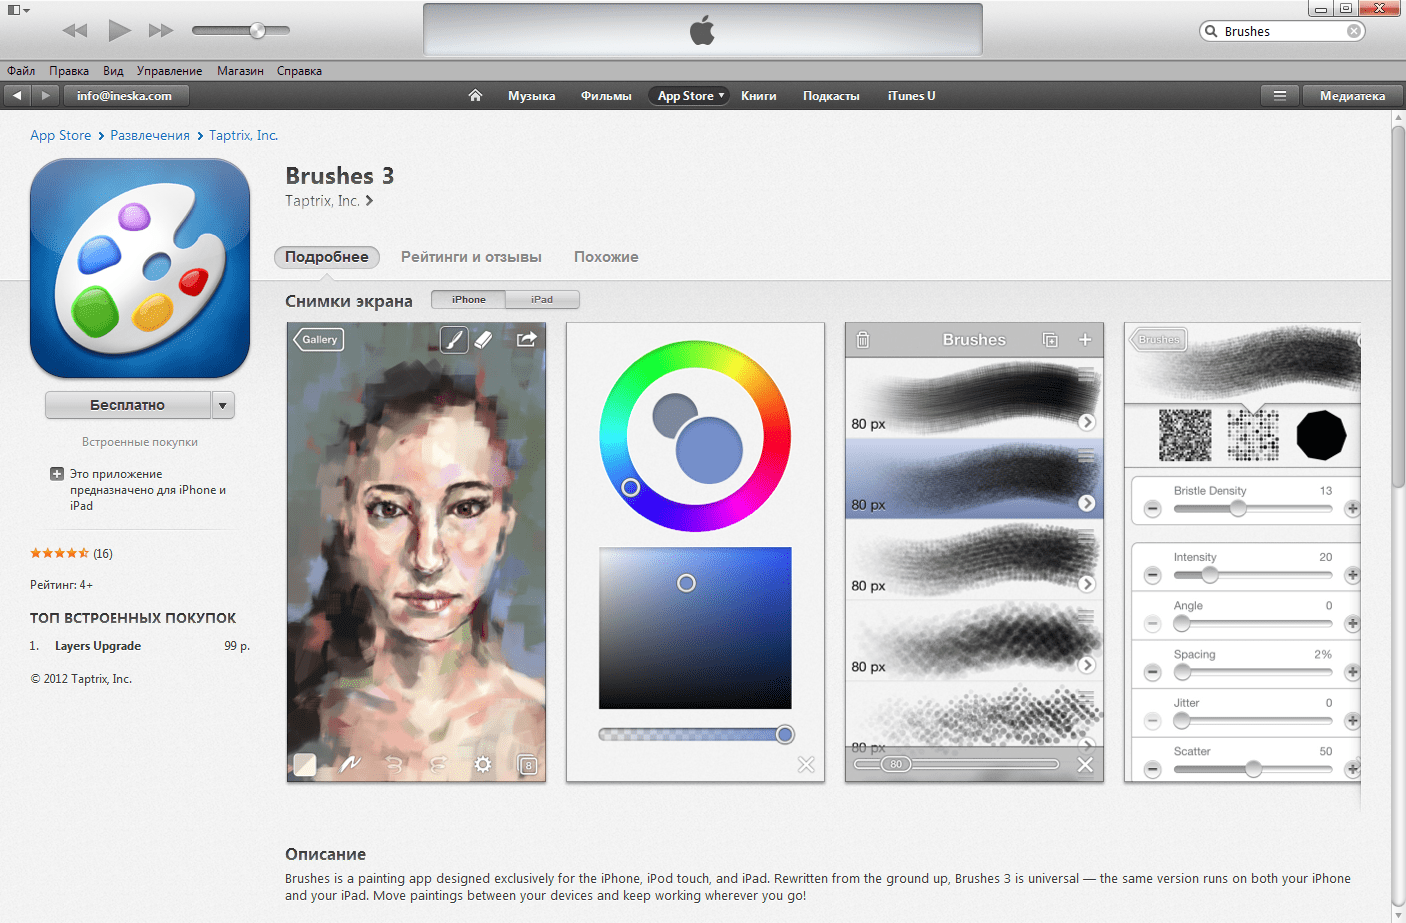The height and width of the screenshot is (923, 1406).
Task: Click the list menu icon button
Action: pos(1279,96)
